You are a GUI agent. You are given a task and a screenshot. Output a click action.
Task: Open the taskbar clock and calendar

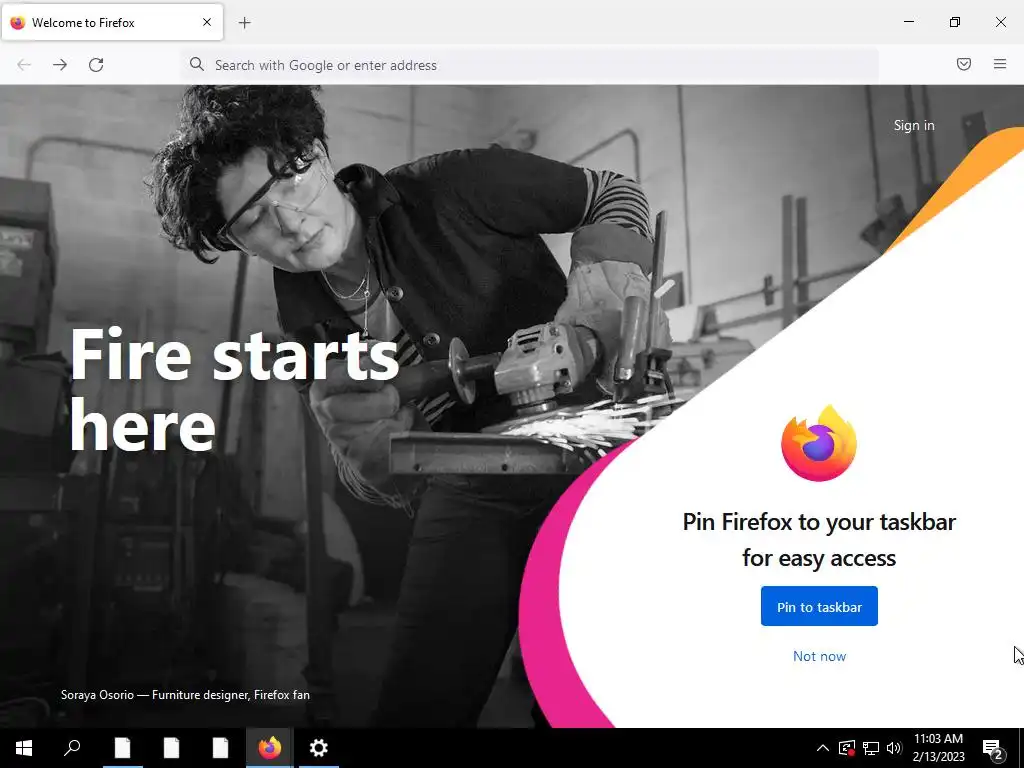[938, 748]
